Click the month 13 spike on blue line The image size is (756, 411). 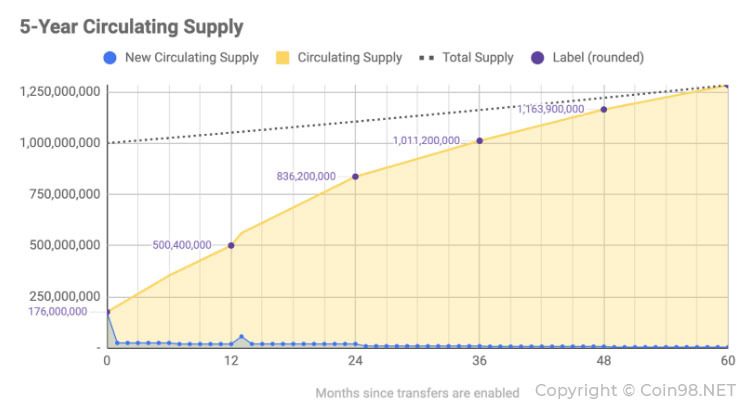[242, 337]
